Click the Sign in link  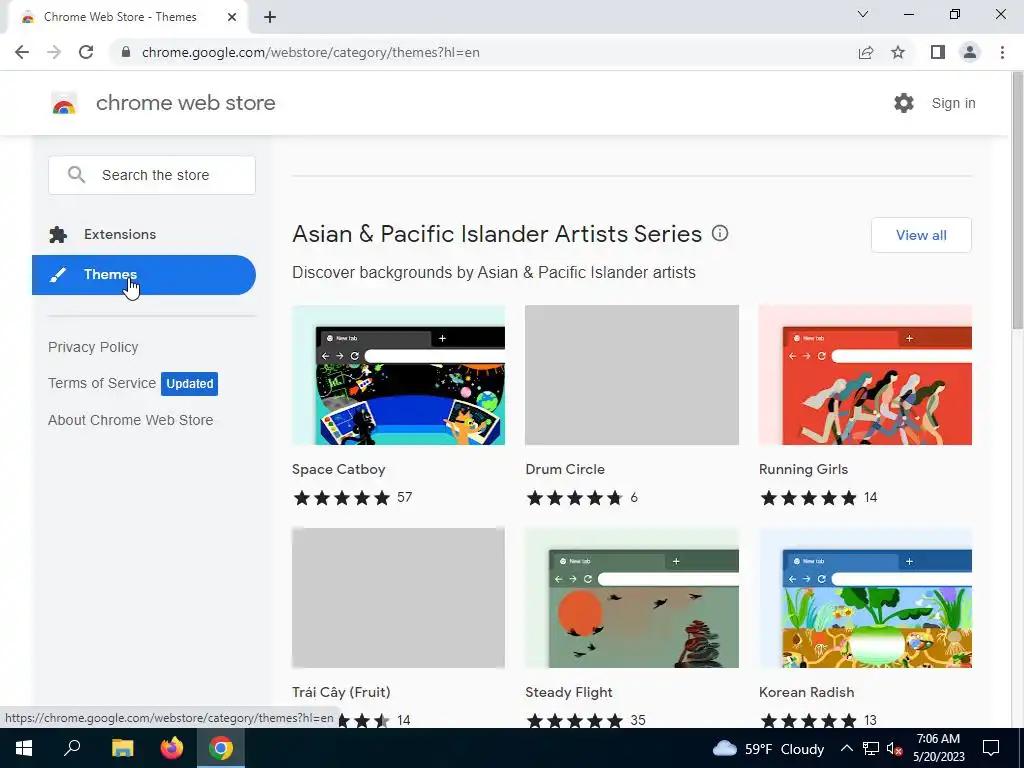pos(953,103)
